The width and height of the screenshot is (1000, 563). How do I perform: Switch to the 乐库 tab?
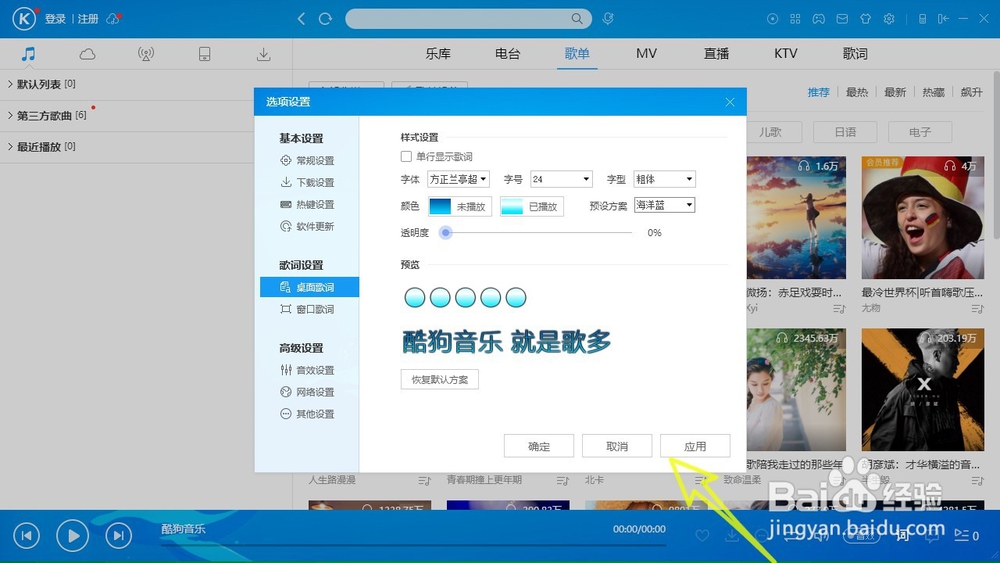(438, 54)
